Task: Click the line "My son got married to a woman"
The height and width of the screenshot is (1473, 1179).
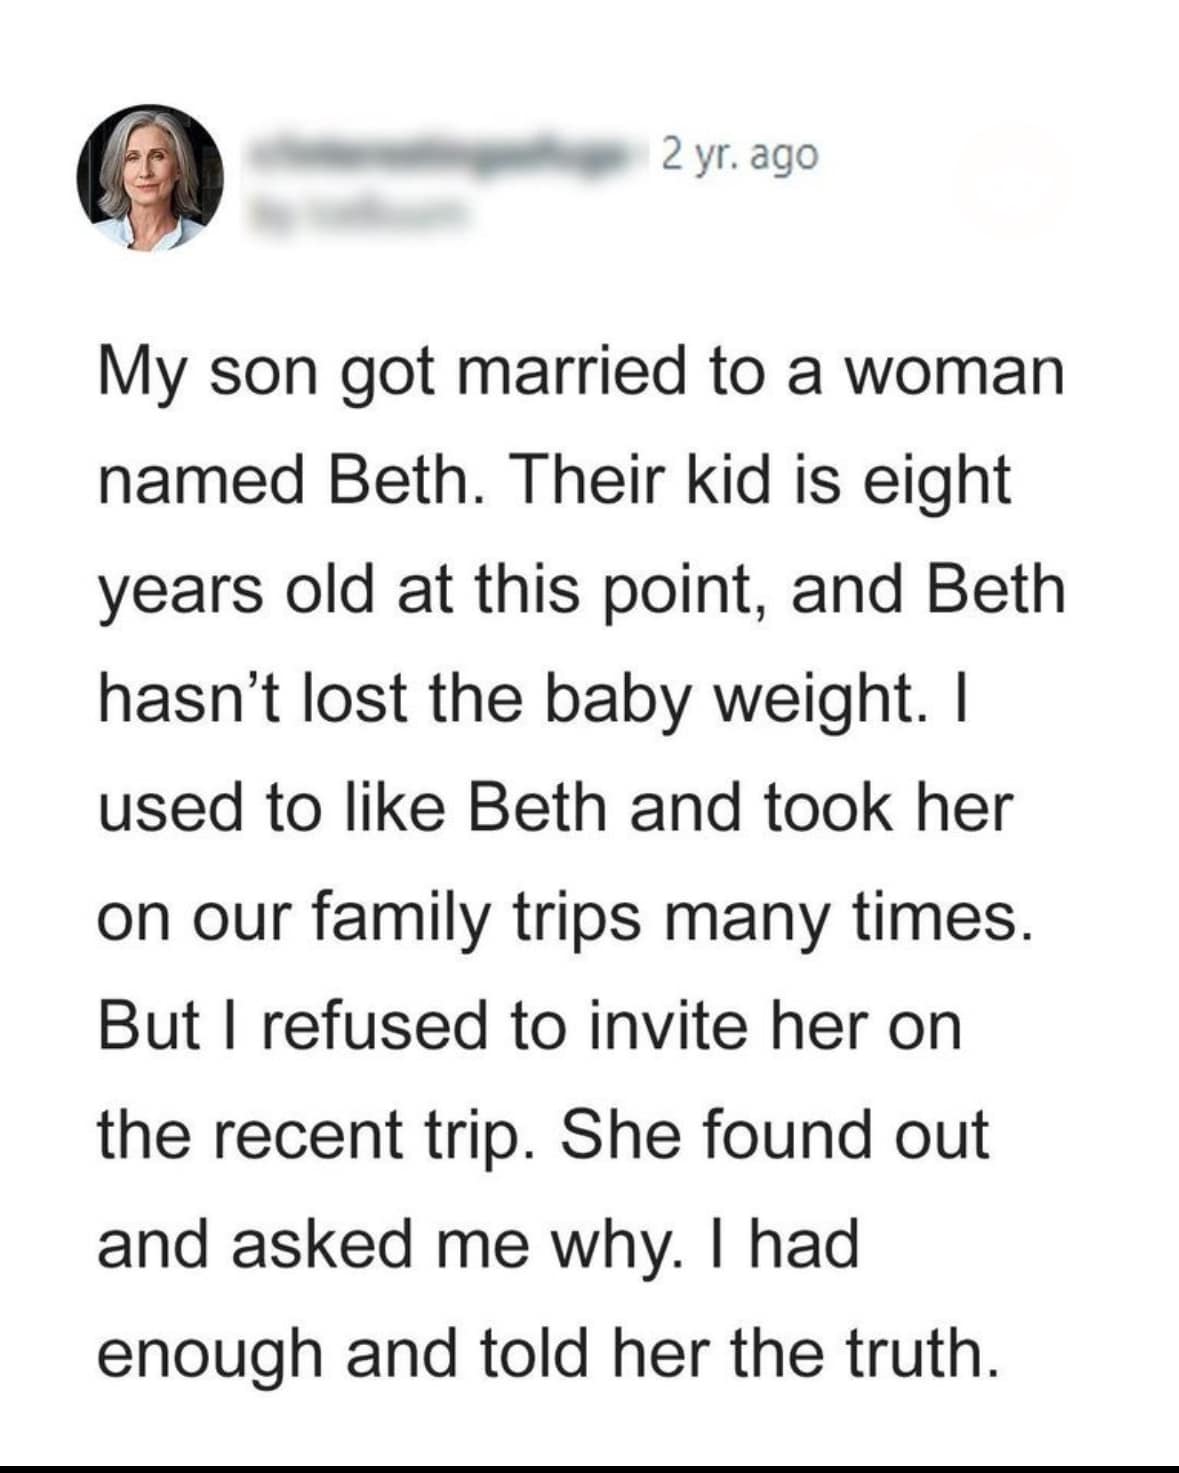Action: [x=580, y=373]
